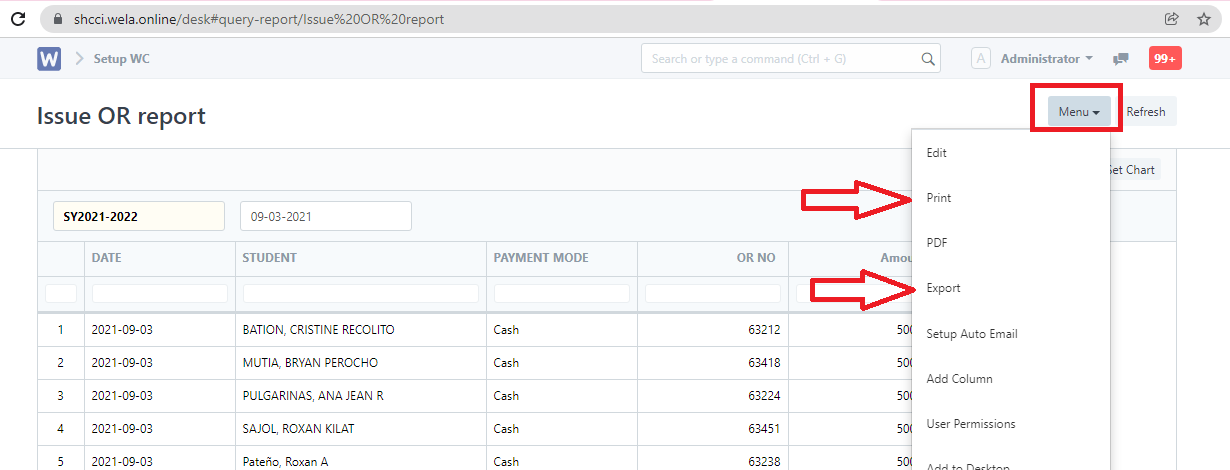Toggle the Menu dropdown button
The image size is (1230, 470).
pos(1078,112)
